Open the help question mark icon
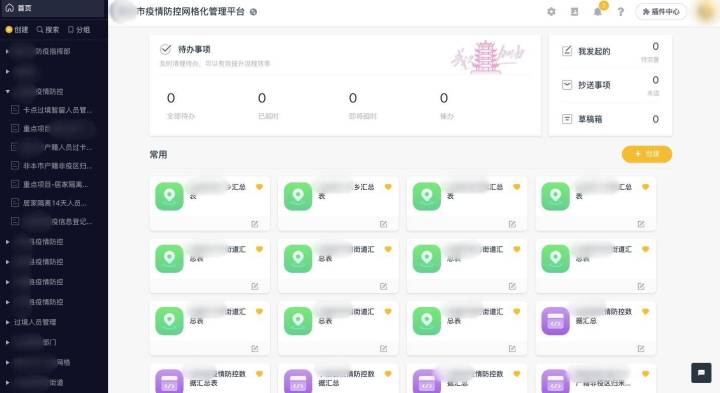Screen dimensions: 720x393 click(x=620, y=12)
